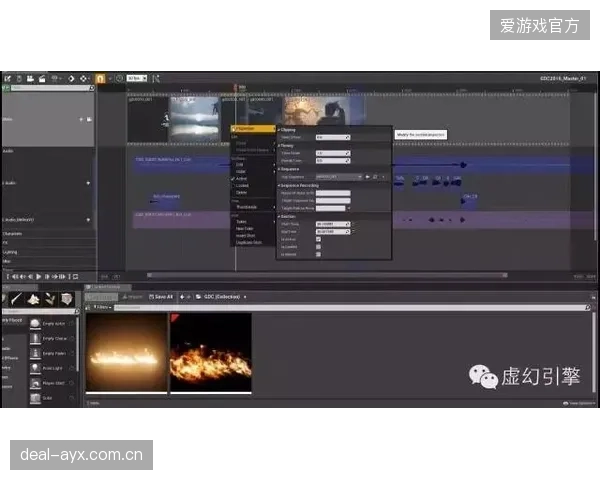
Task: Click Locked in the context menu
Action: pos(253,186)
